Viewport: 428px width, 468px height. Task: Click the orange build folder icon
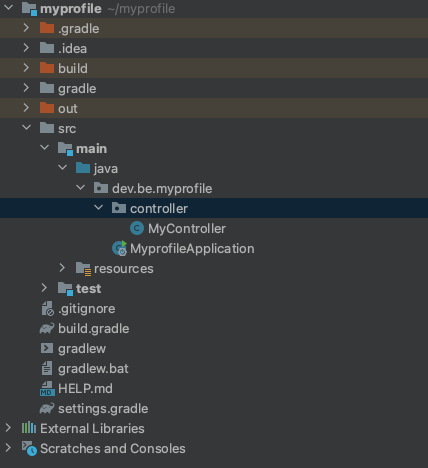click(47, 68)
